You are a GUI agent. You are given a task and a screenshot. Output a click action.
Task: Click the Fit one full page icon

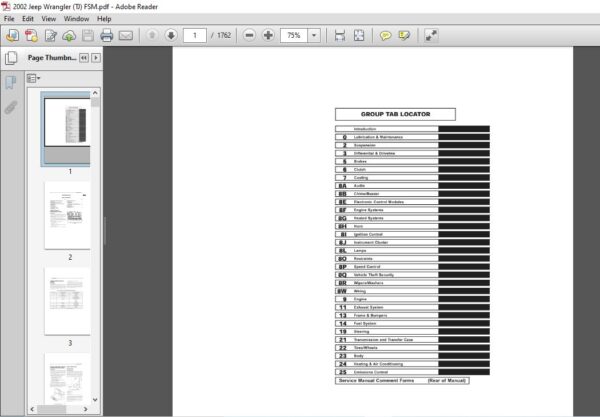coord(359,36)
